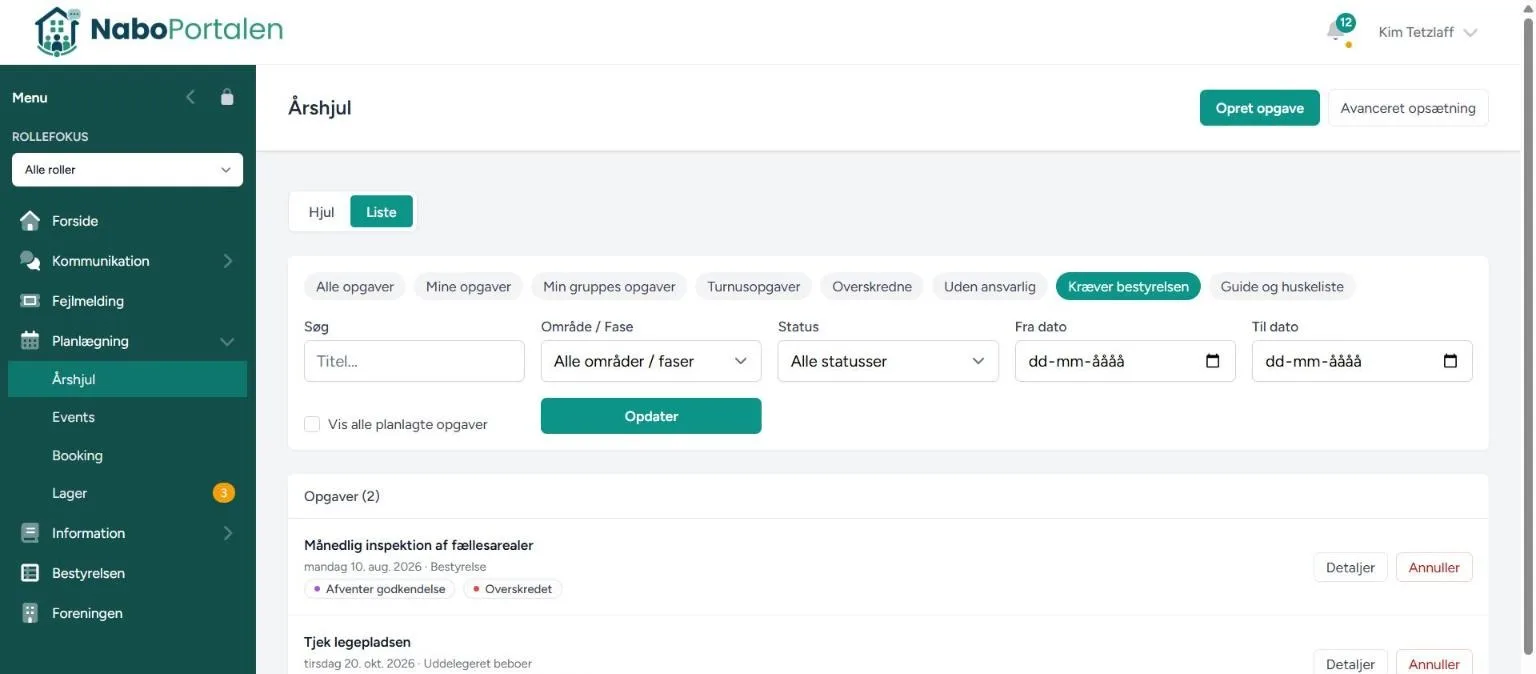Open the Alle statusser dropdown
1536x674 pixels.
888,361
